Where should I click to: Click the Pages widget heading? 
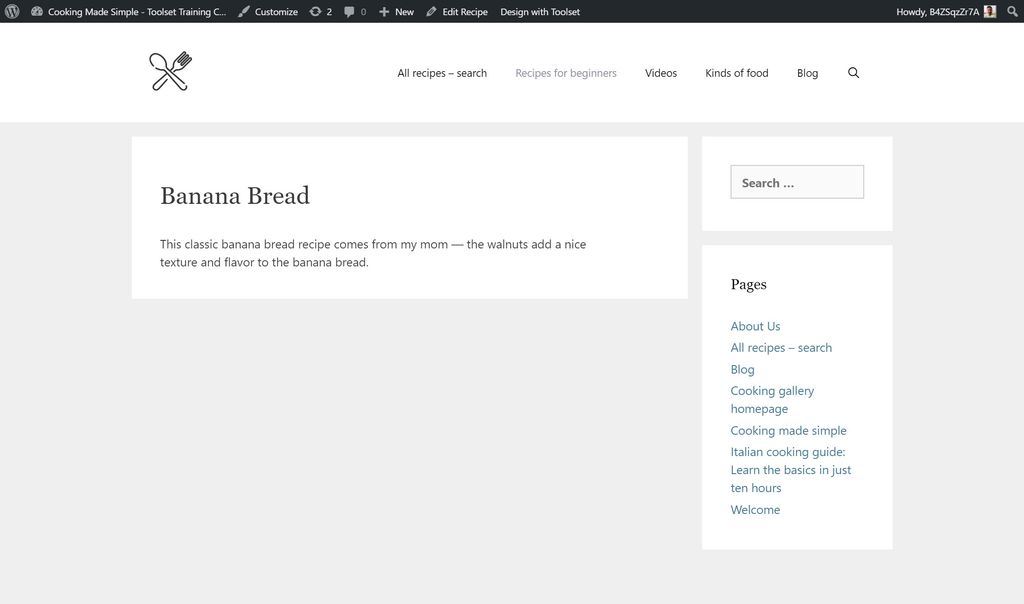click(x=748, y=284)
